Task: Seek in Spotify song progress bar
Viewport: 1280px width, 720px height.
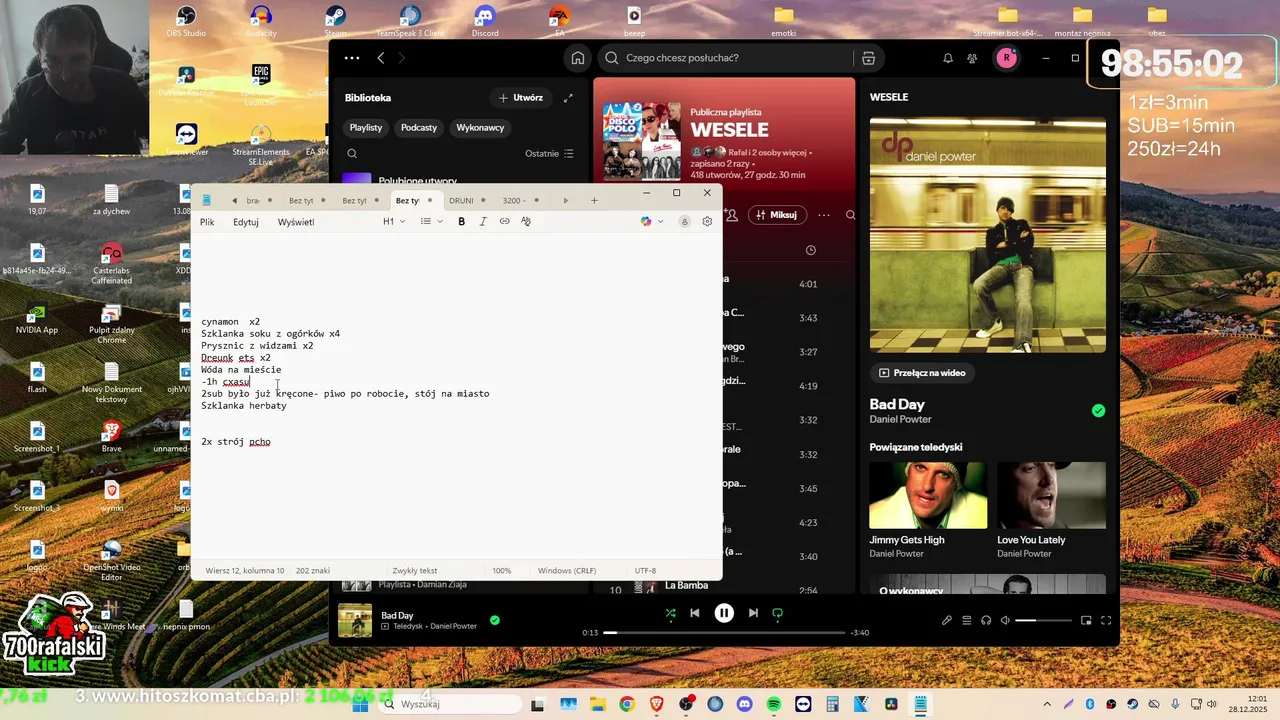Action: coord(723,632)
